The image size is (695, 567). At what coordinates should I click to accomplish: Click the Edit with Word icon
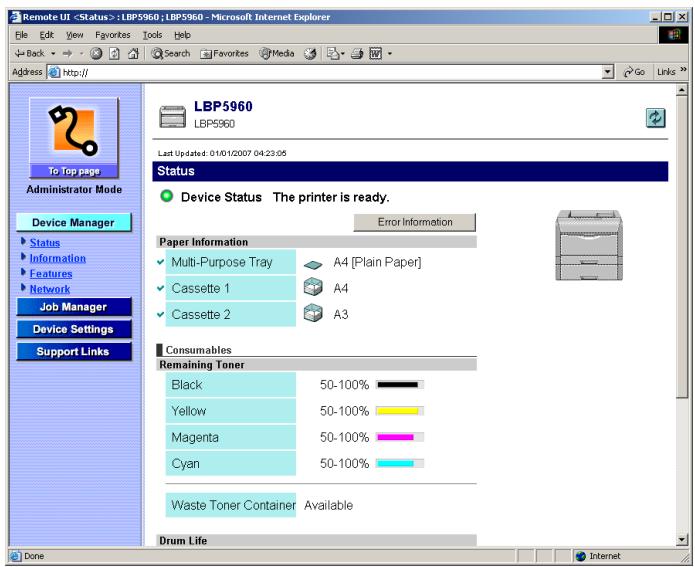click(x=375, y=54)
